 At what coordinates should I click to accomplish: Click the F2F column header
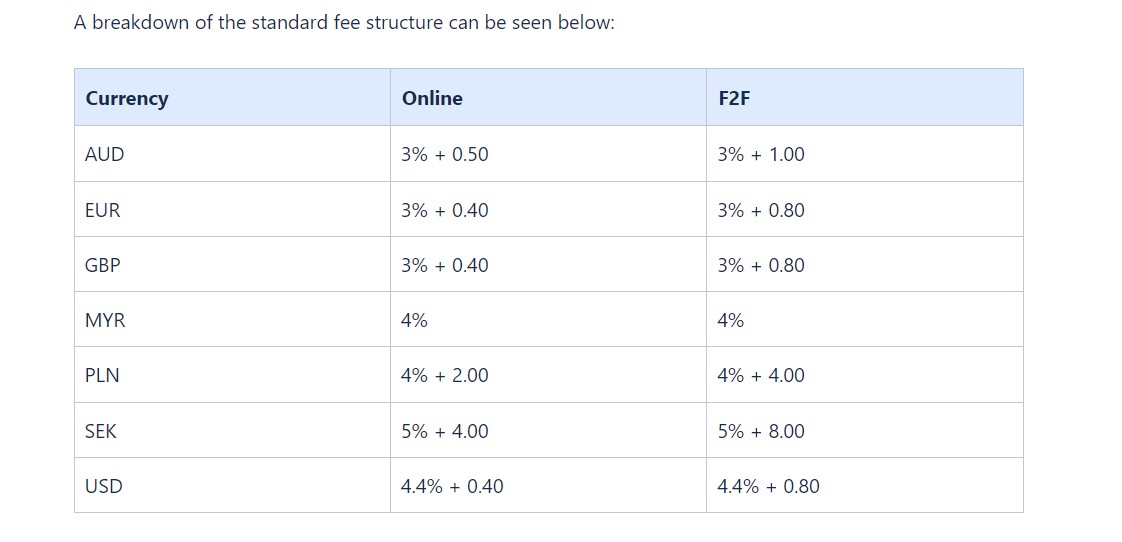pos(864,97)
